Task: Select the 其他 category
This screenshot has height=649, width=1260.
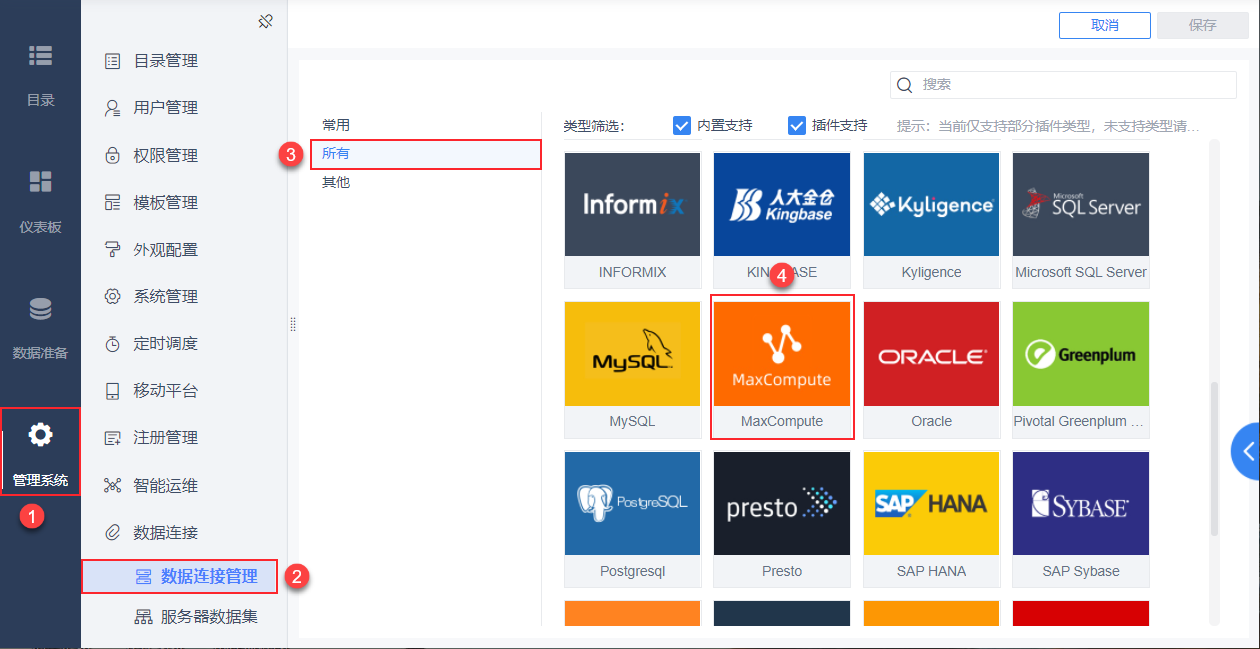Action: pyautogui.click(x=336, y=183)
